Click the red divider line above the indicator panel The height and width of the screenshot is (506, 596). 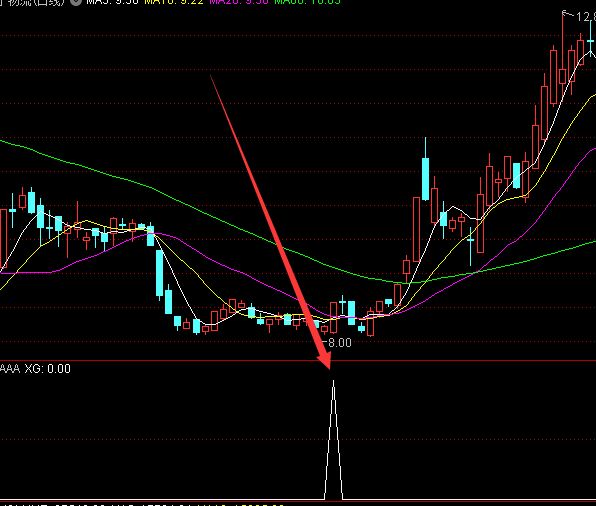[298, 361]
